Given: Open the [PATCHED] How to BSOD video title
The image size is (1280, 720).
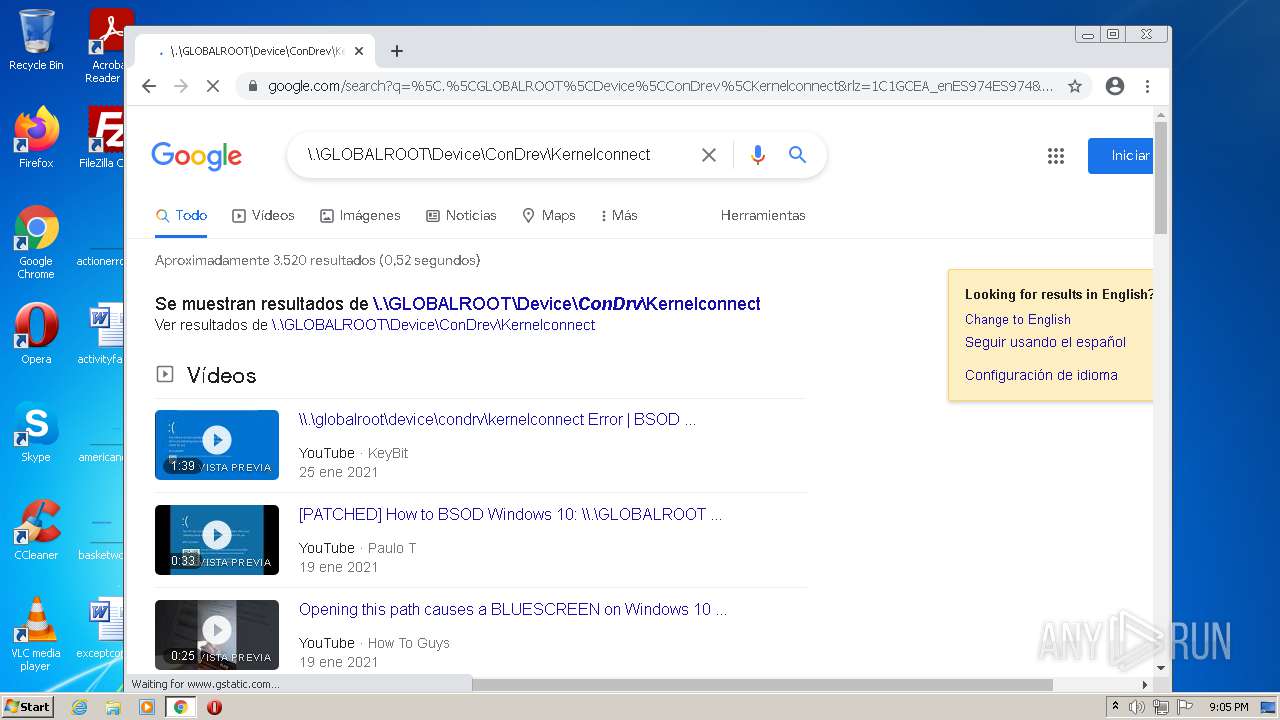Looking at the screenshot, I should (x=510, y=514).
